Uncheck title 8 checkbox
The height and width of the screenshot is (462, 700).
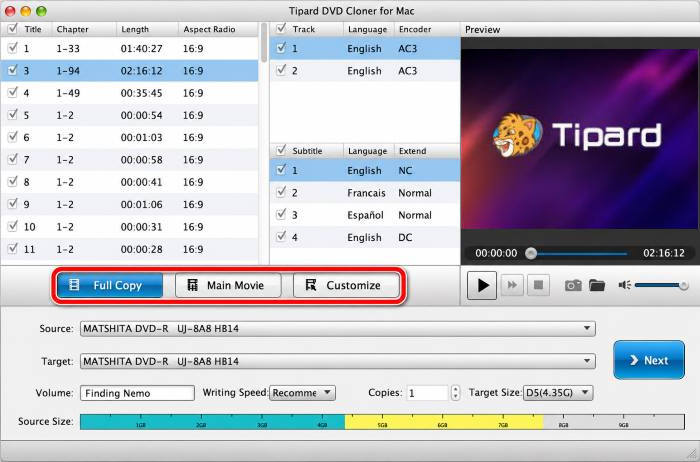[x=13, y=181]
